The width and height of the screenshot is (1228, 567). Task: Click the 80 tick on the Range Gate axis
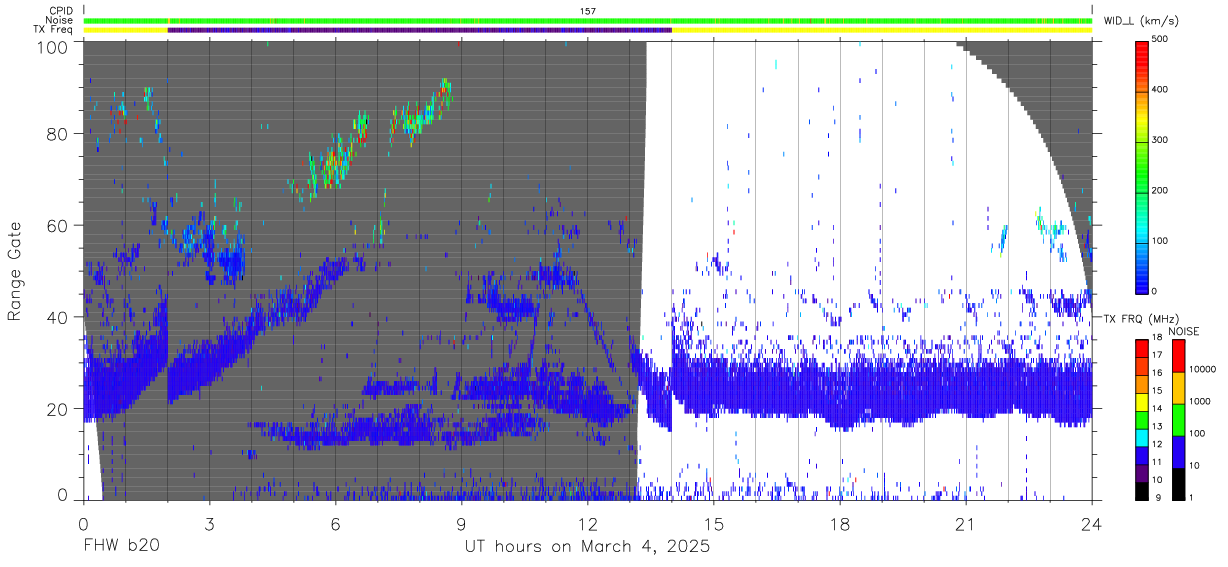[x=59, y=134]
